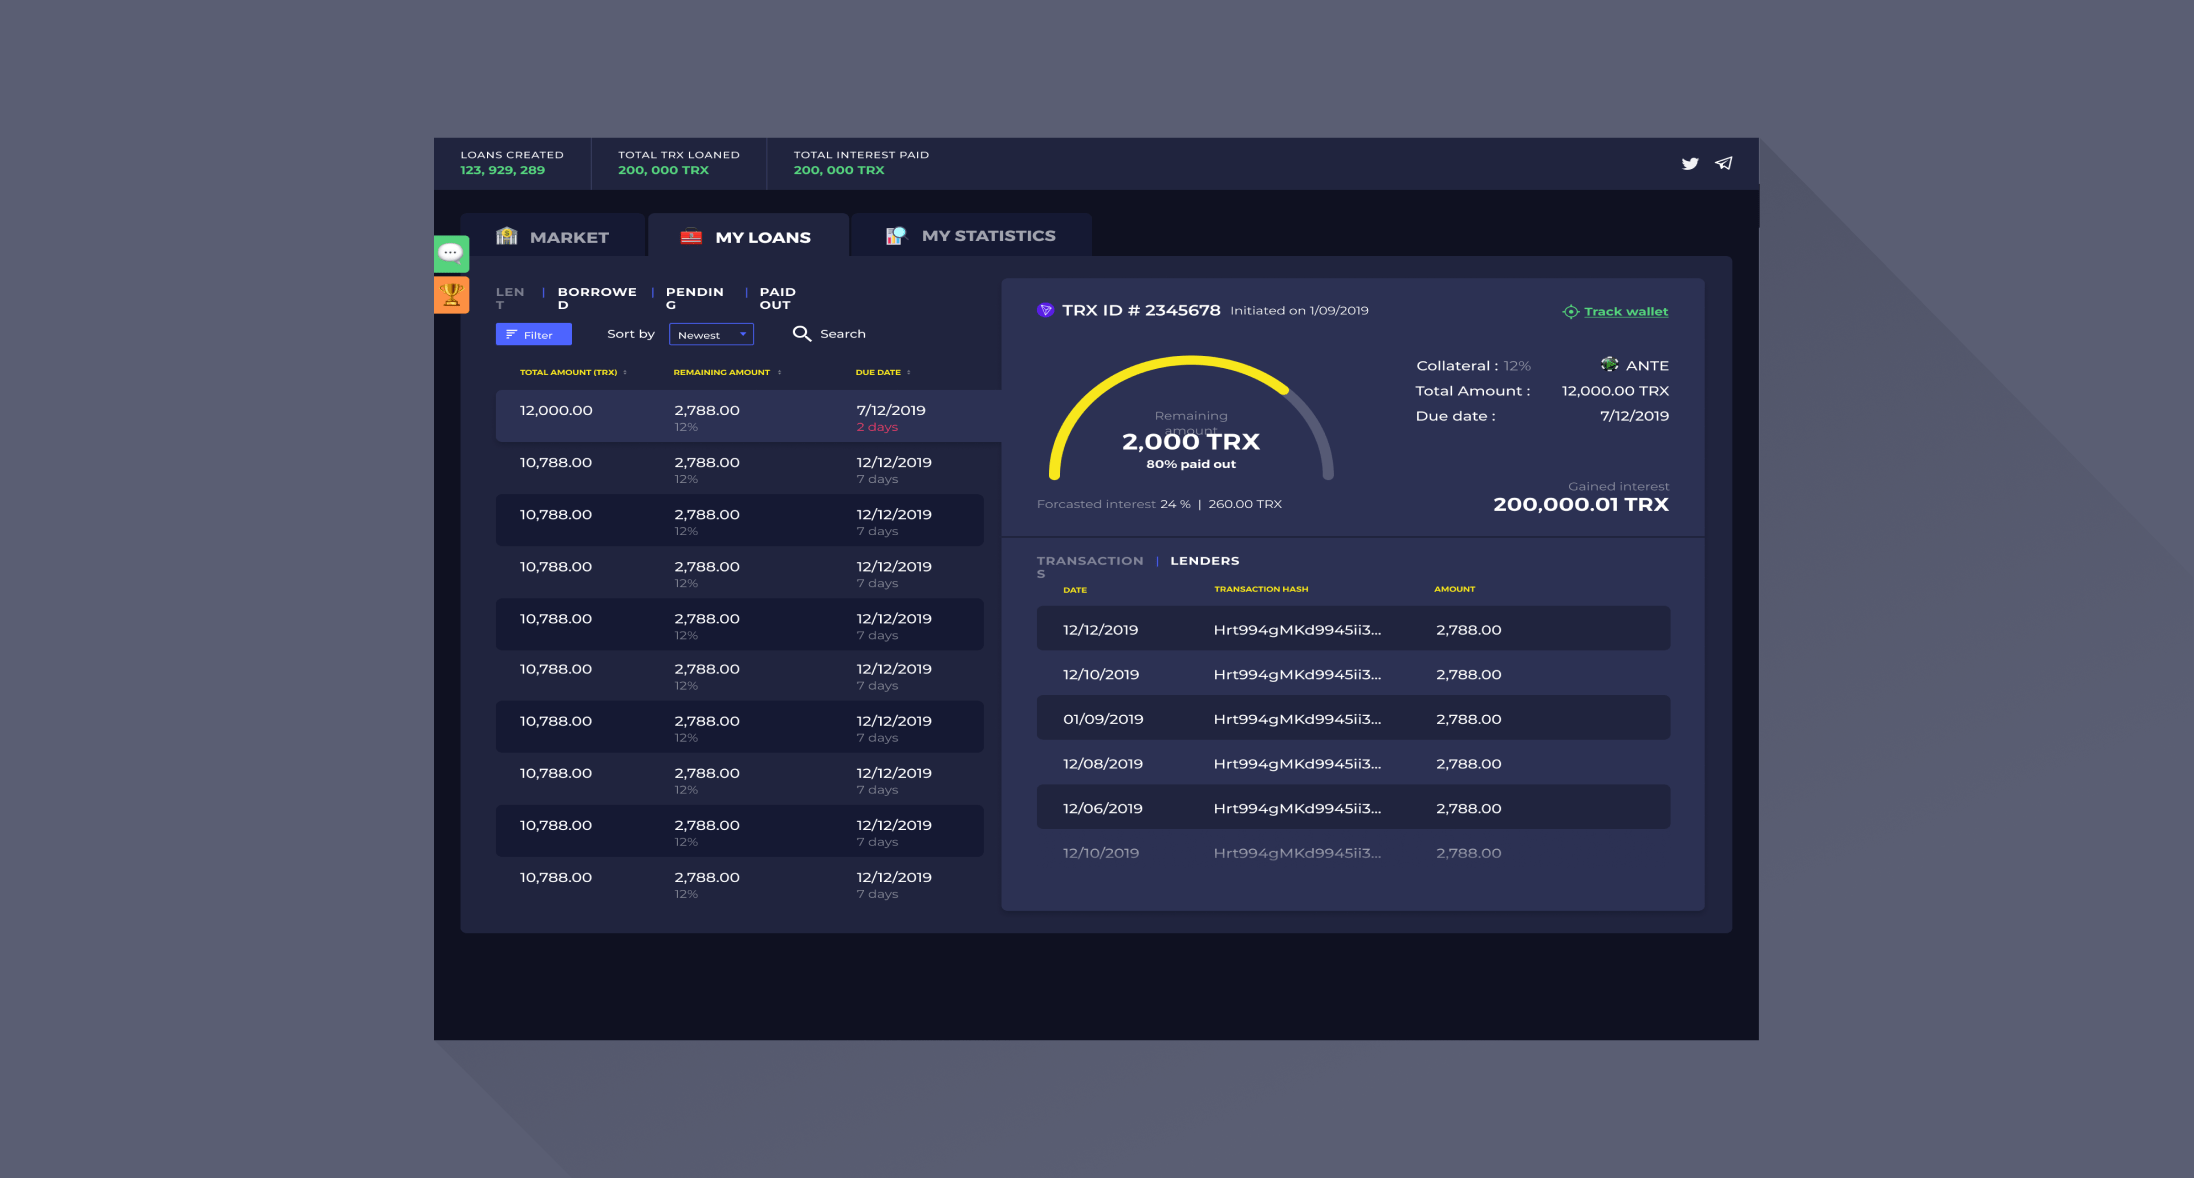
Task: Click the chart icon beside My Statistics
Action: 896,235
